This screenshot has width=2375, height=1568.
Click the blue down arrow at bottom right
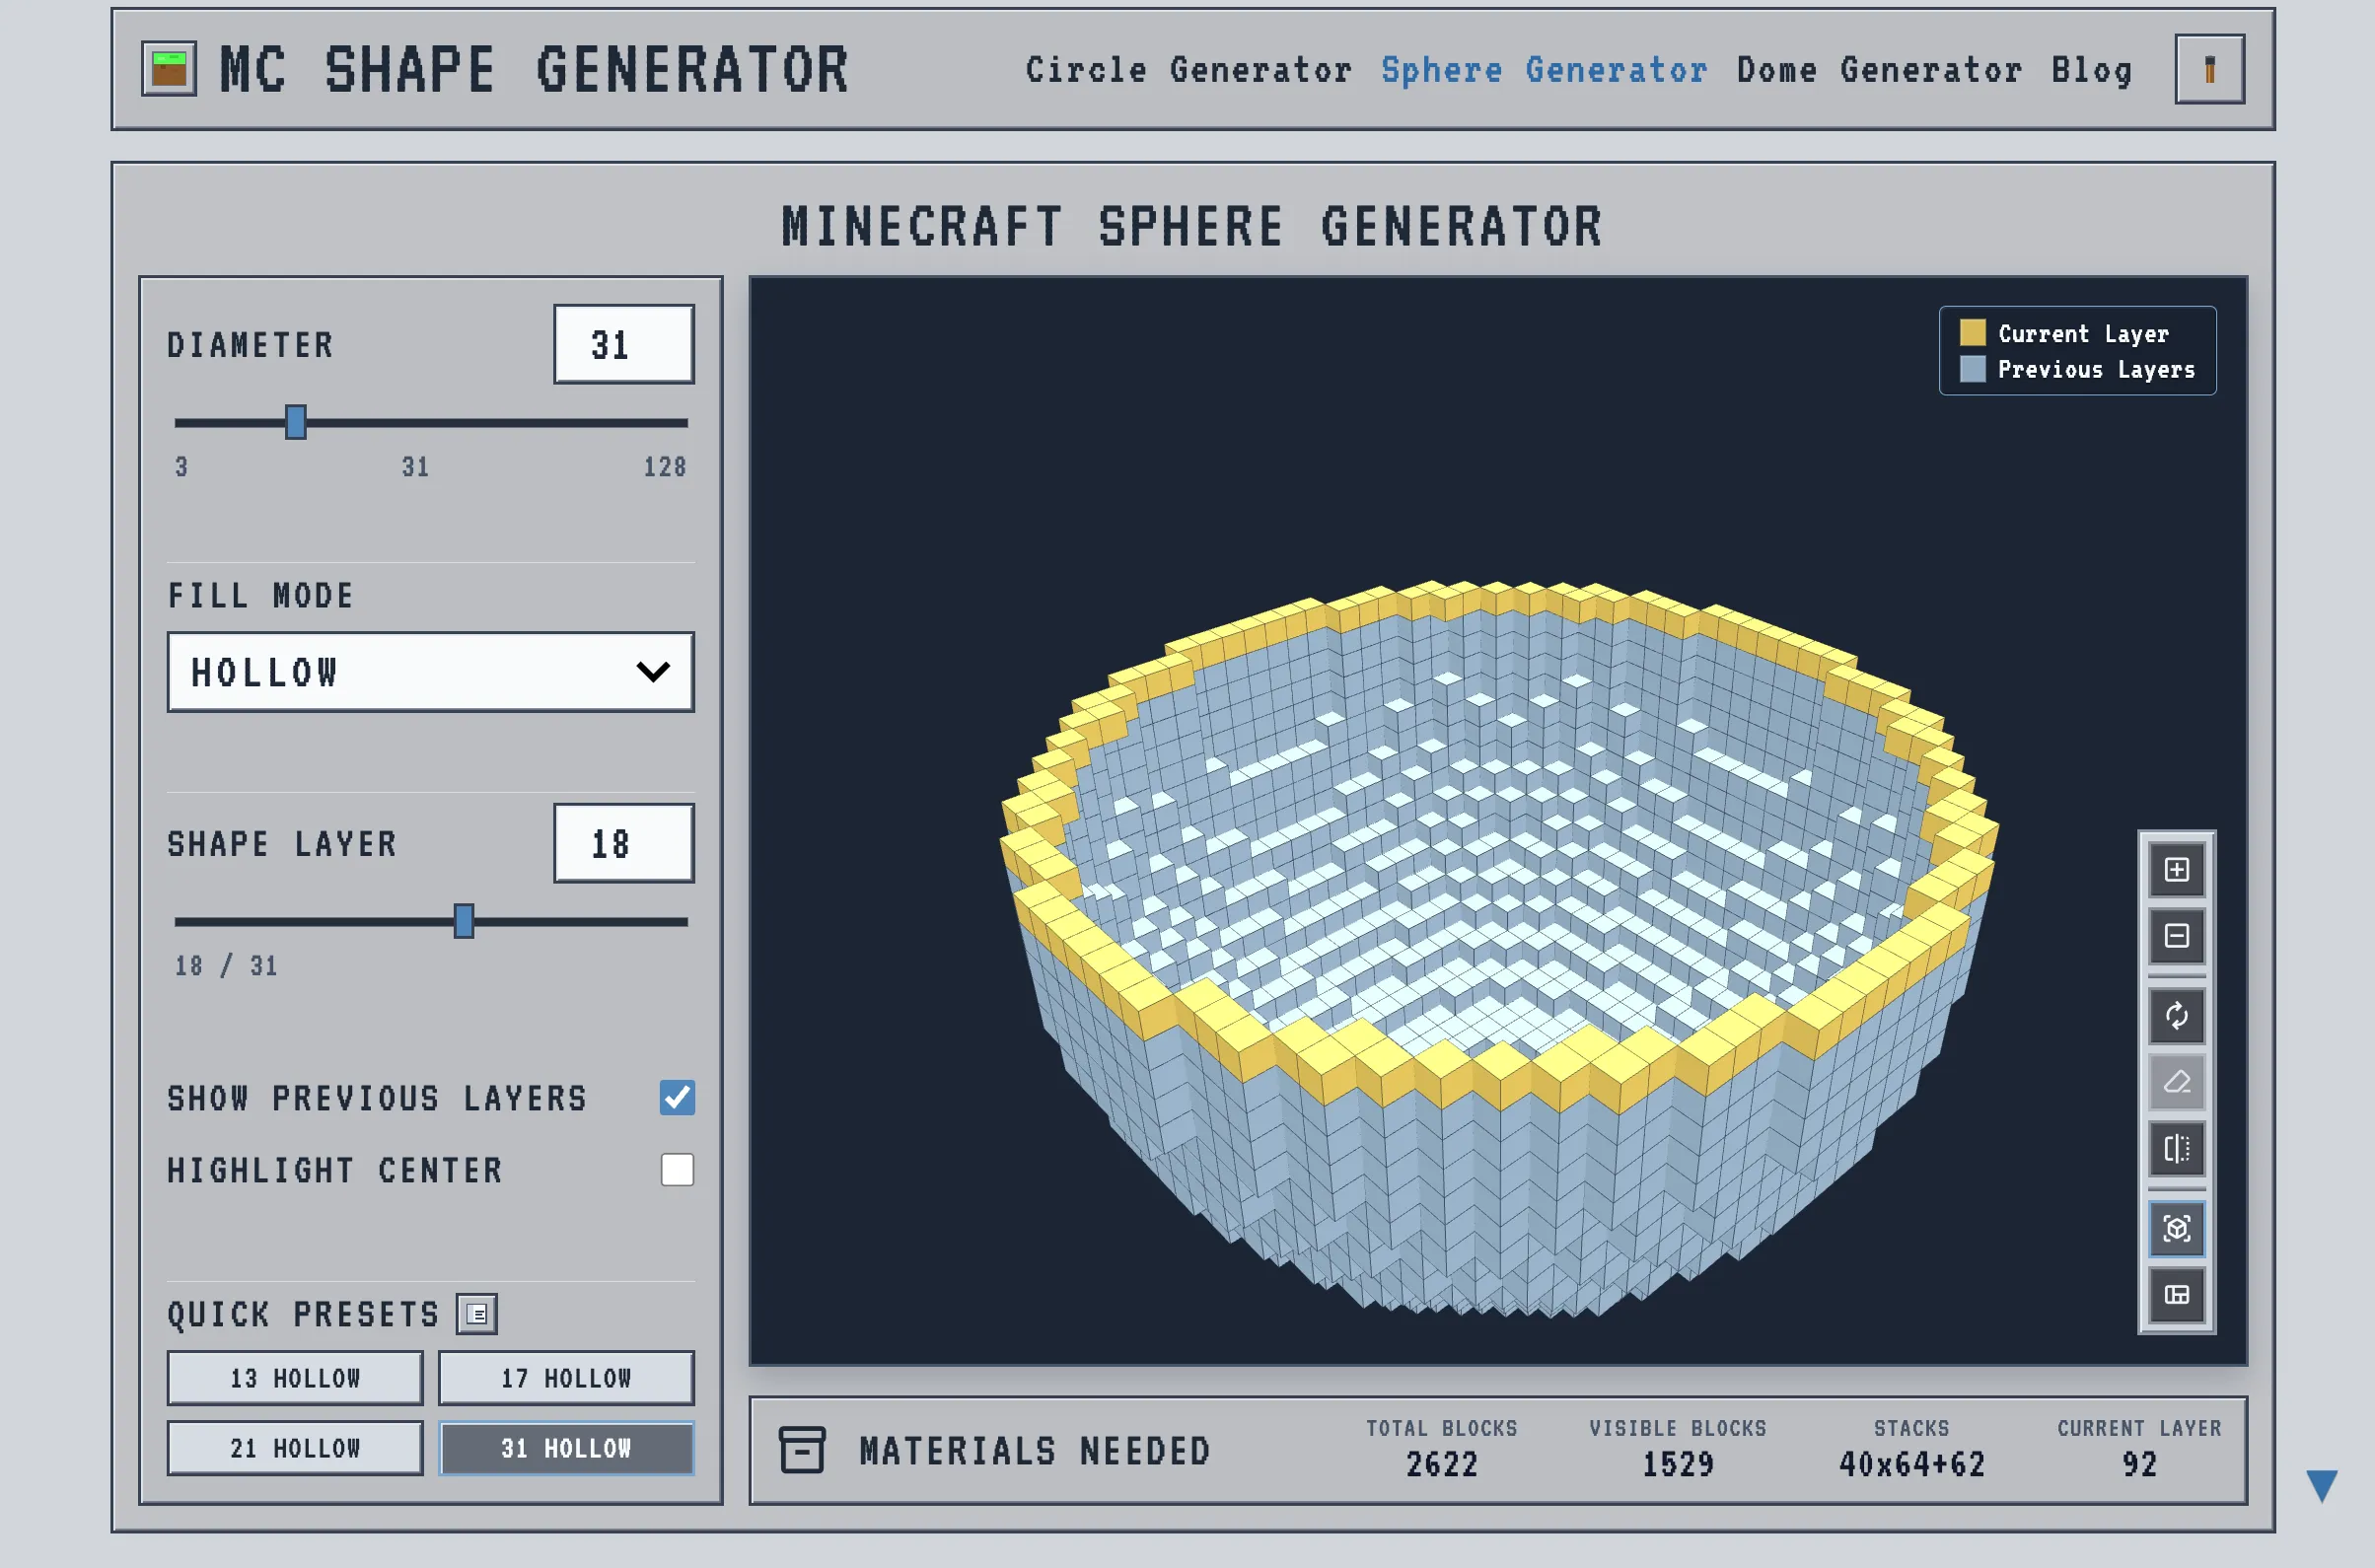point(2322,1485)
